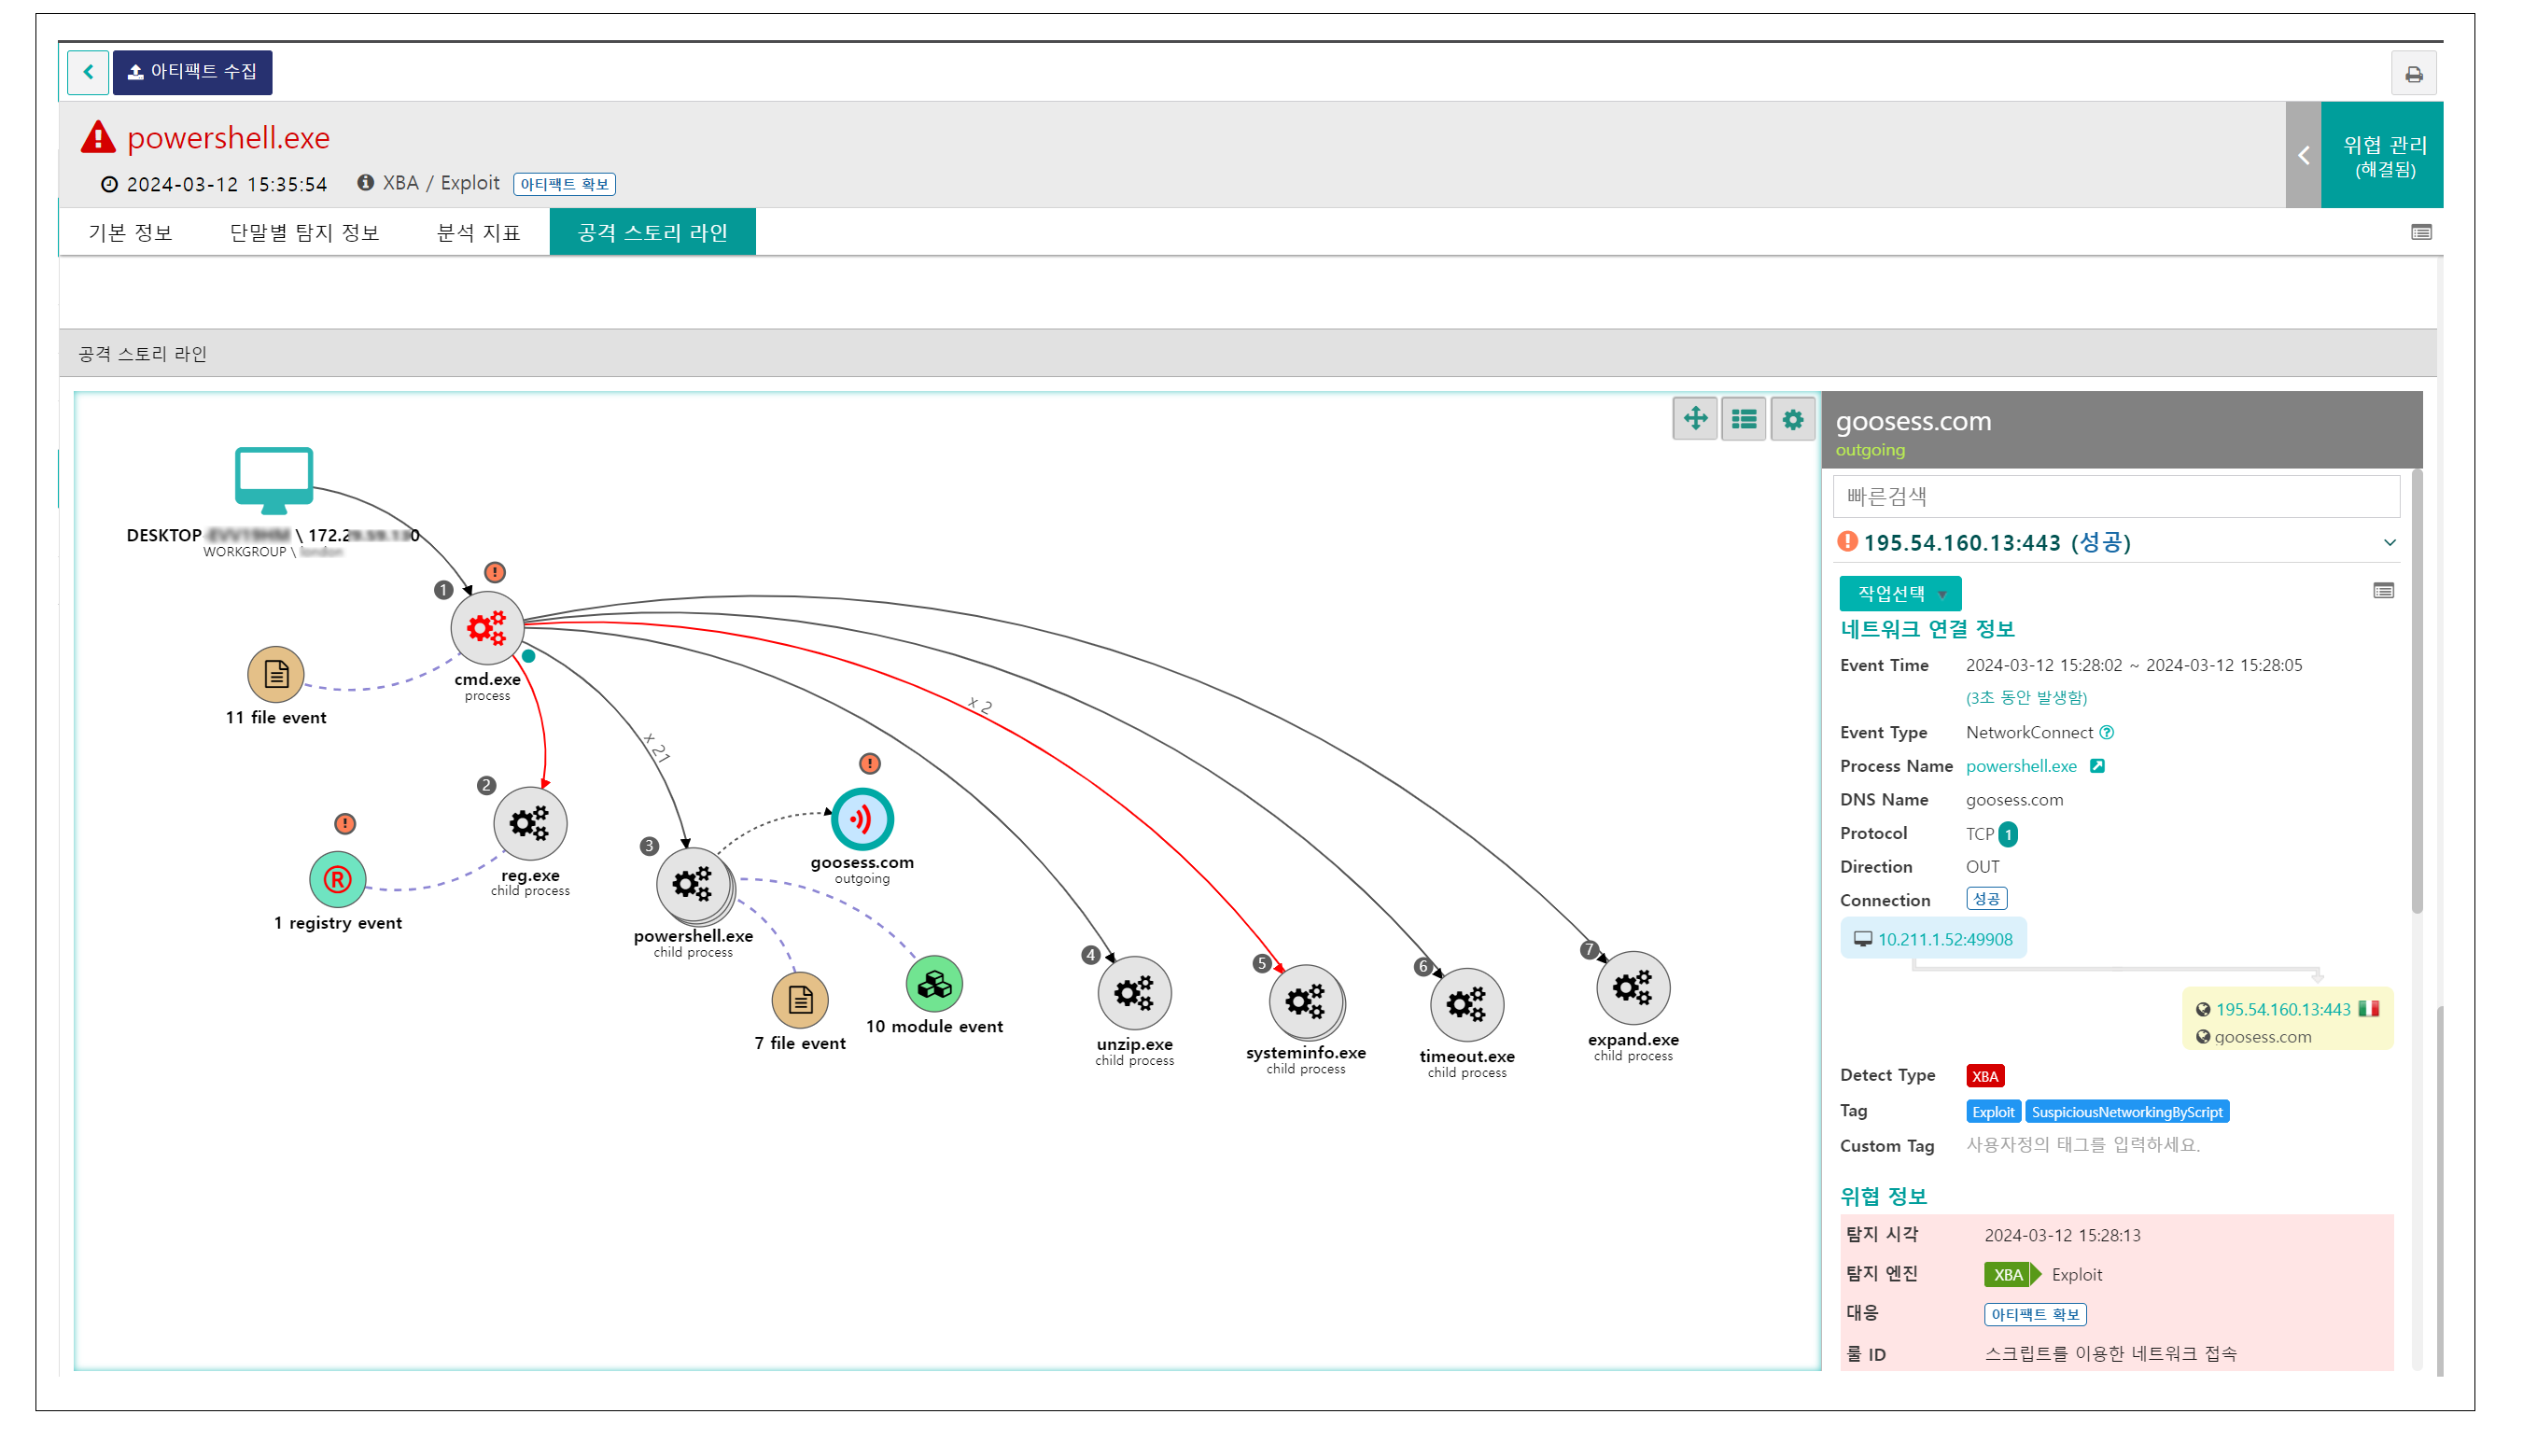Click the Exploit tag
This screenshot has height=1456, width=2523.
[x=1993, y=1112]
